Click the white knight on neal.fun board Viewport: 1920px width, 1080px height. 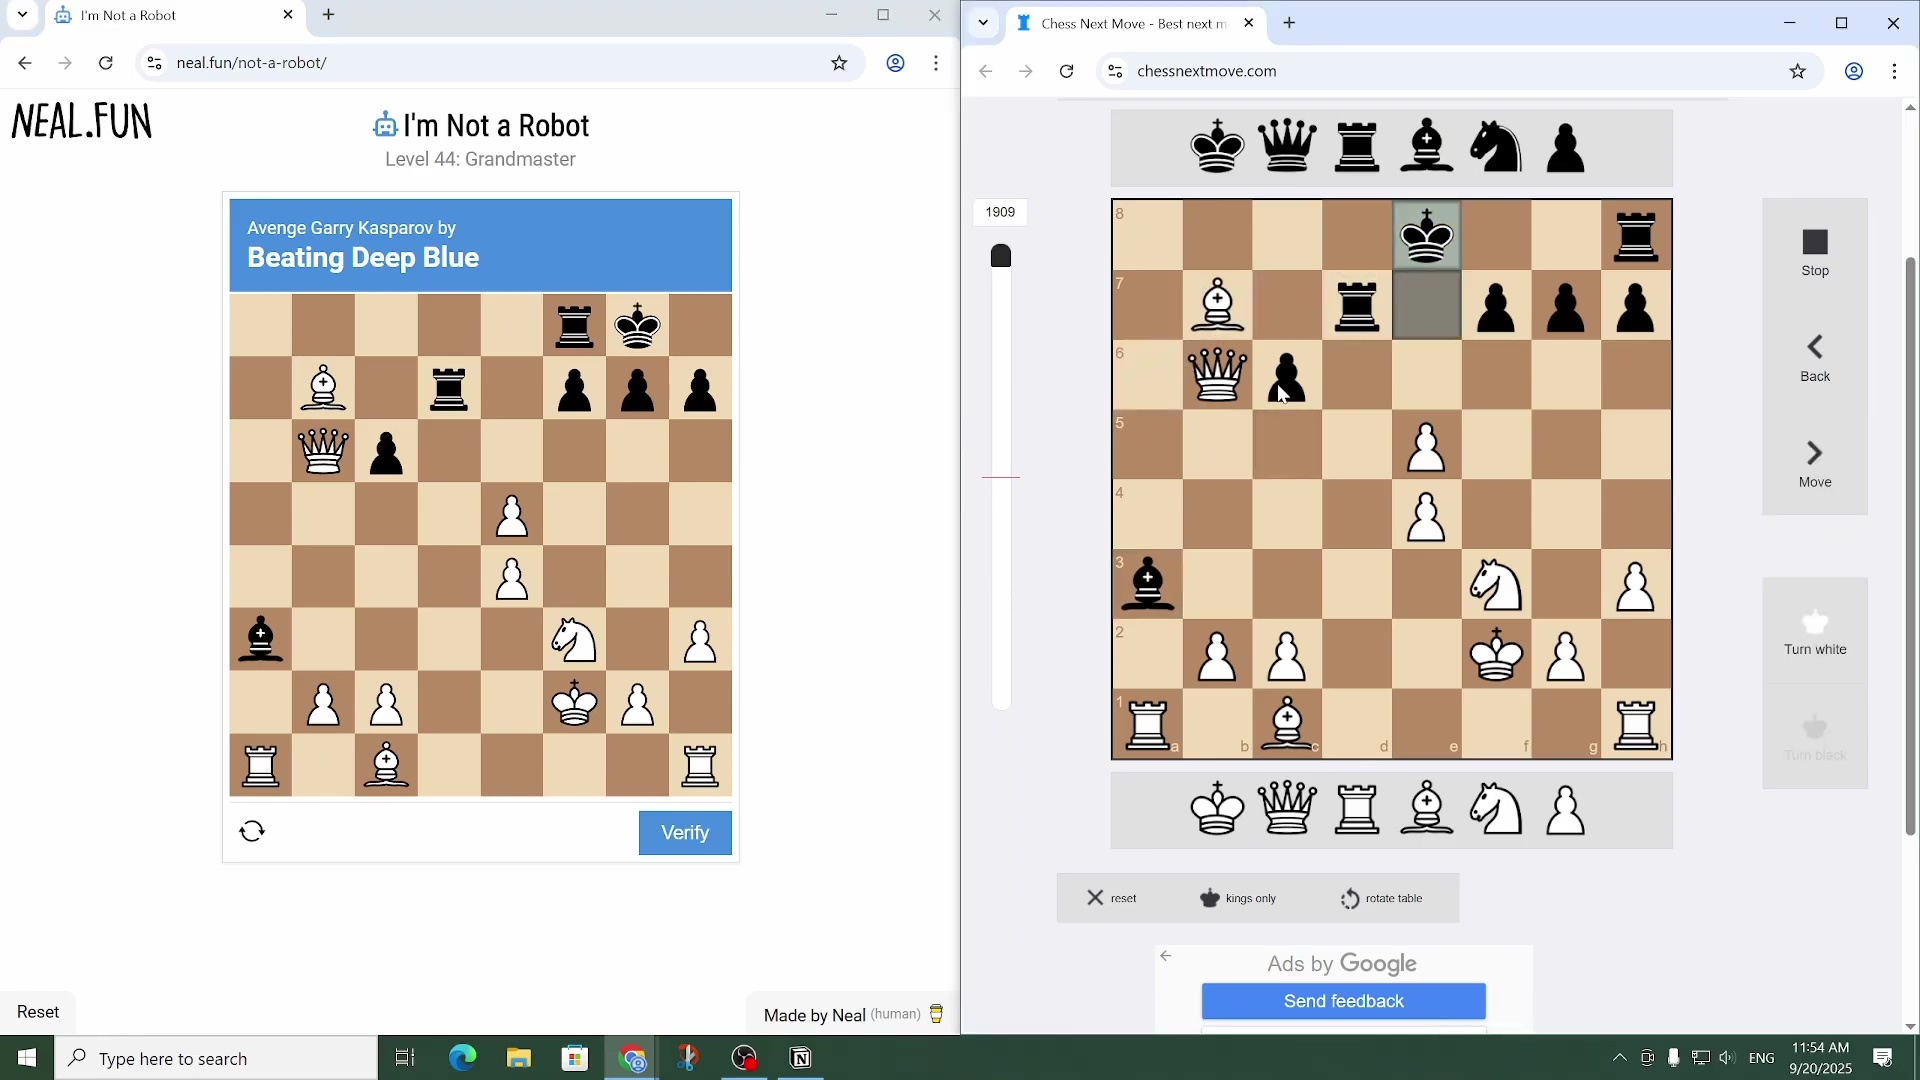(575, 640)
